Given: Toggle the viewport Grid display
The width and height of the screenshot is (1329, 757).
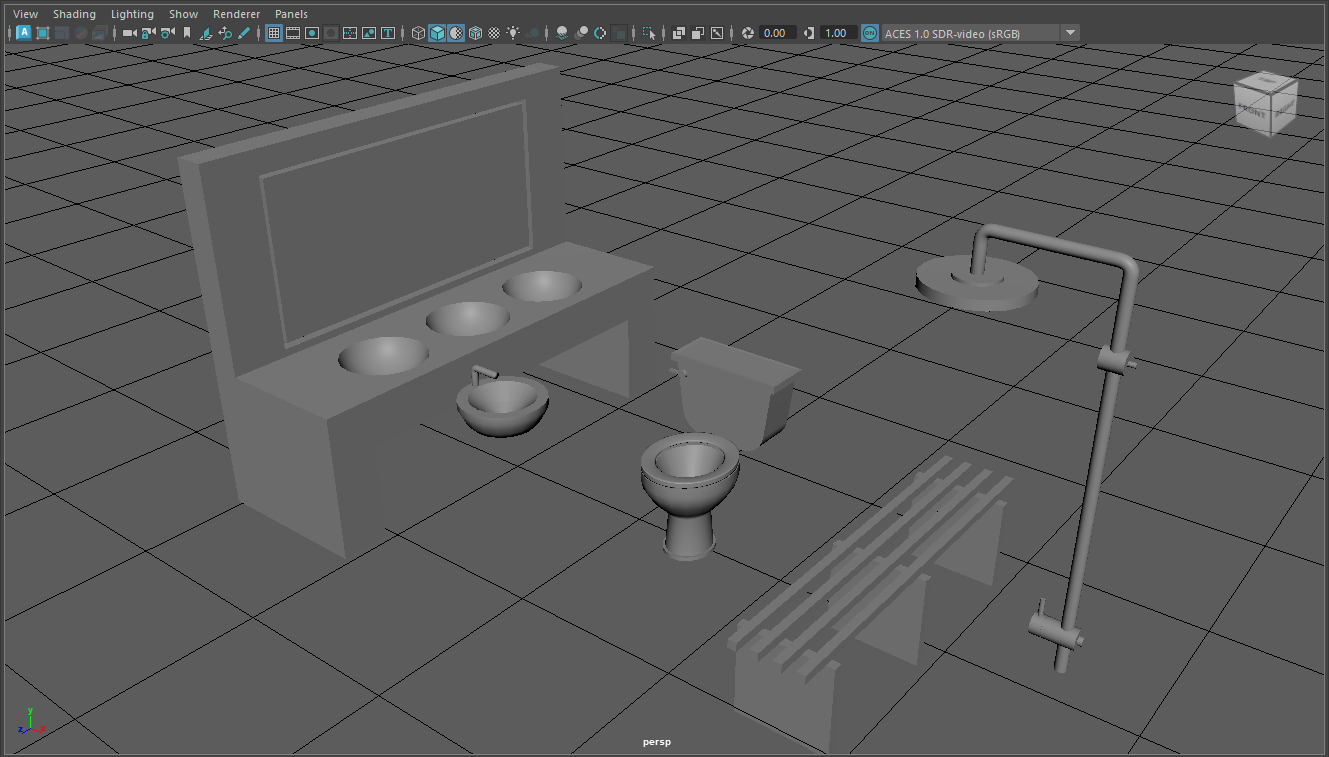Looking at the screenshot, I should click(273, 33).
